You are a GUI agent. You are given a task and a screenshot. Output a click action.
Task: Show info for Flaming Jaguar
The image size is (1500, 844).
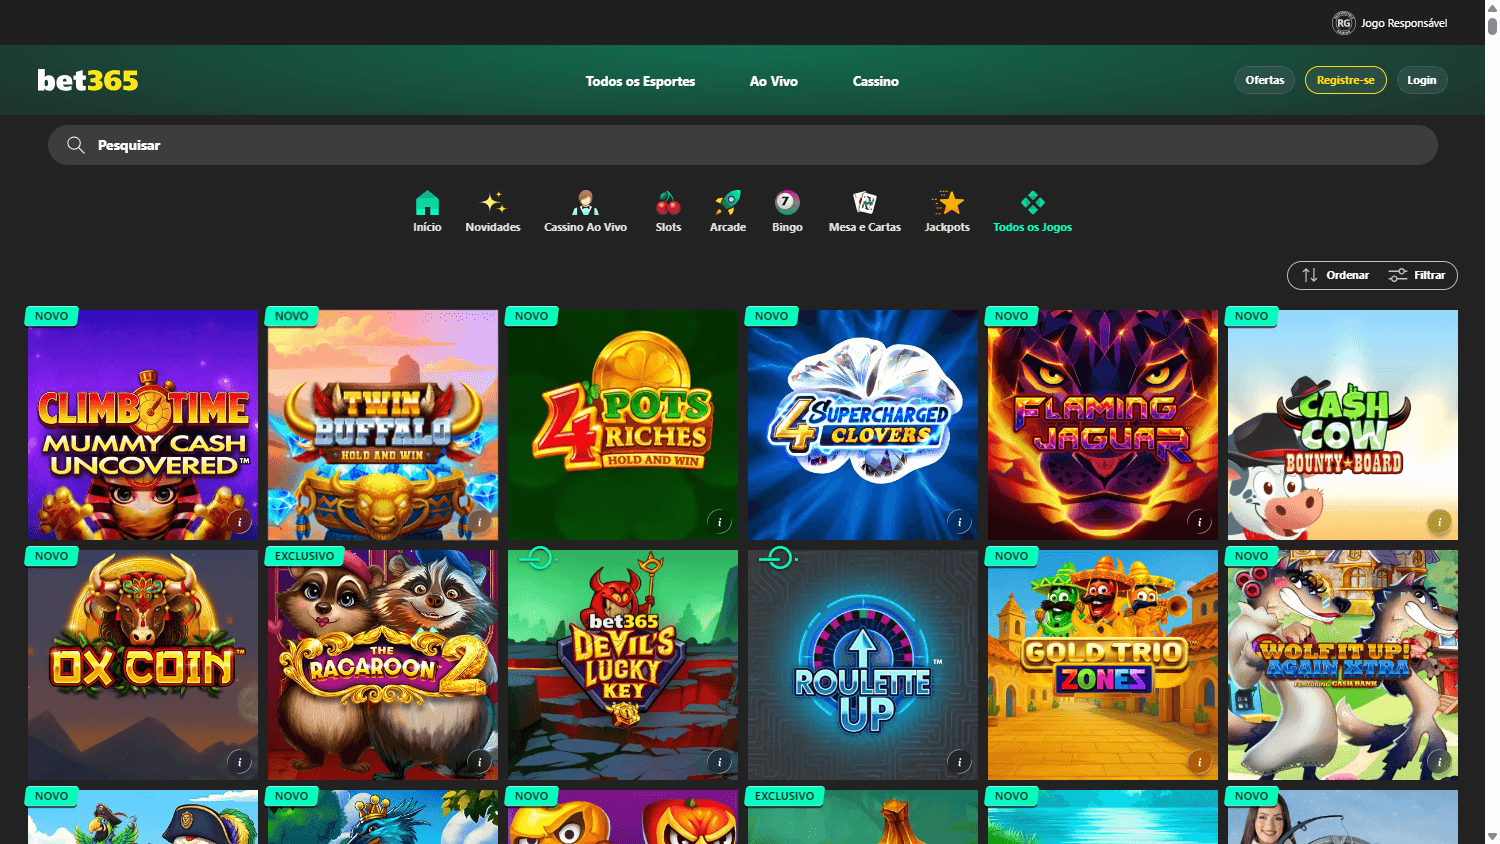[1200, 522]
